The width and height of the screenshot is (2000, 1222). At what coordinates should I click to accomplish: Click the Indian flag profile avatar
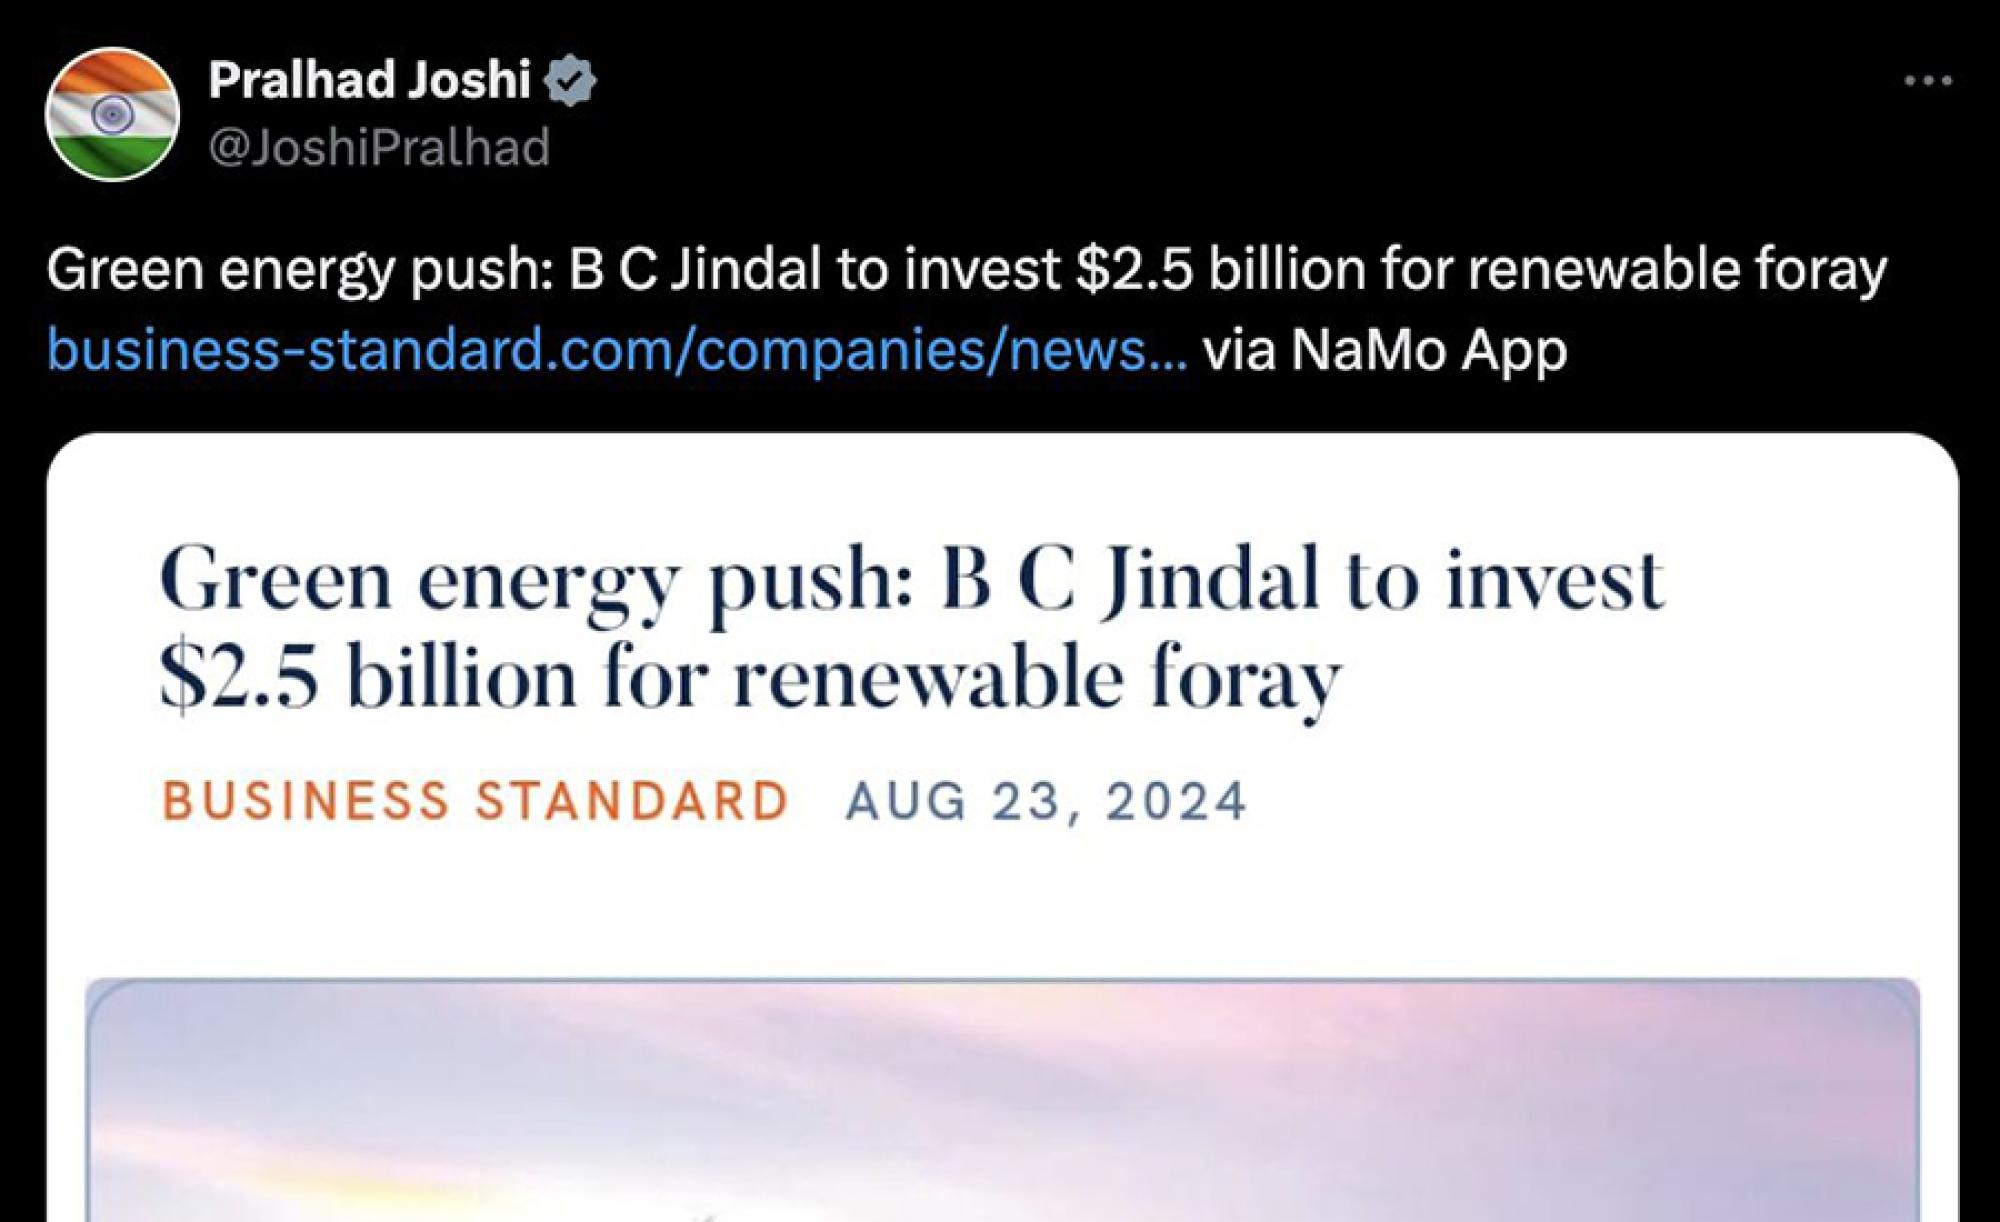click(x=112, y=115)
